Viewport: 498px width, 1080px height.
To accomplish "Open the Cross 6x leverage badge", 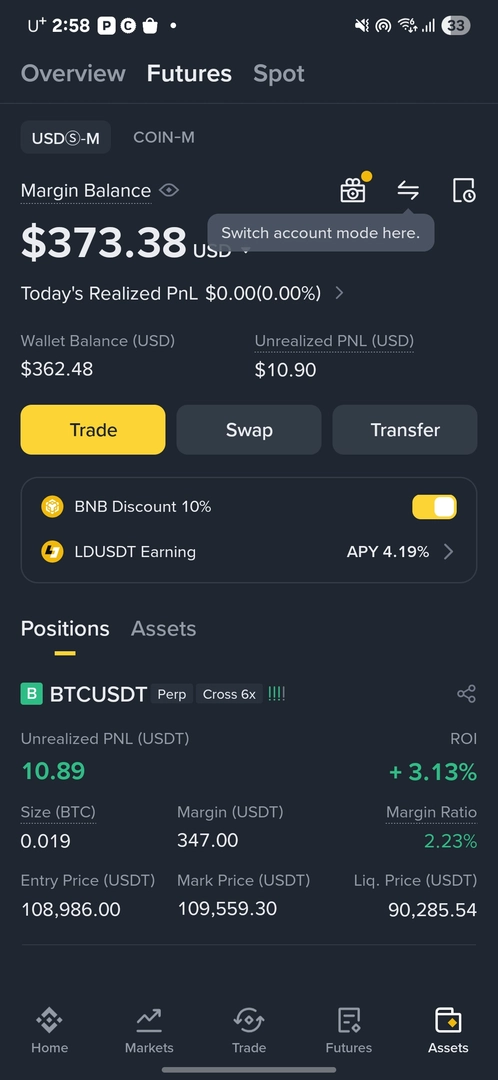I will pyautogui.click(x=229, y=694).
